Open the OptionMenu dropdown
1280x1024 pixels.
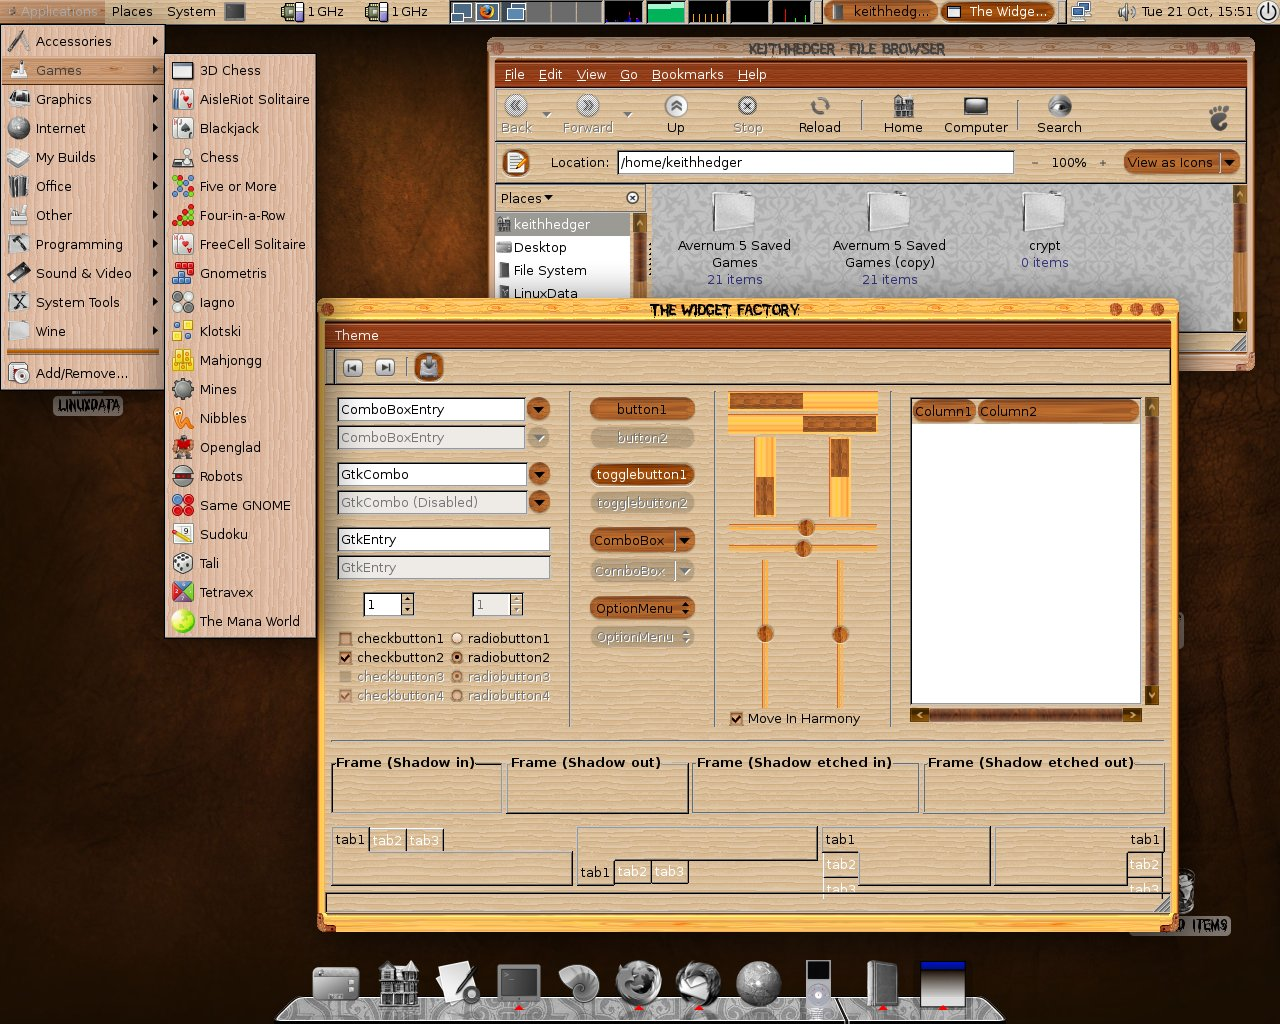click(x=642, y=608)
